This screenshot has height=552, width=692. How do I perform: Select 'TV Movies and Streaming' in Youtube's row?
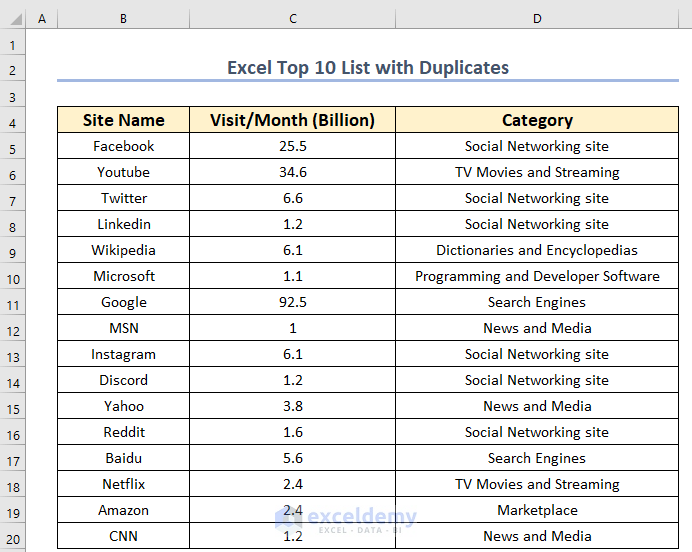point(537,172)
